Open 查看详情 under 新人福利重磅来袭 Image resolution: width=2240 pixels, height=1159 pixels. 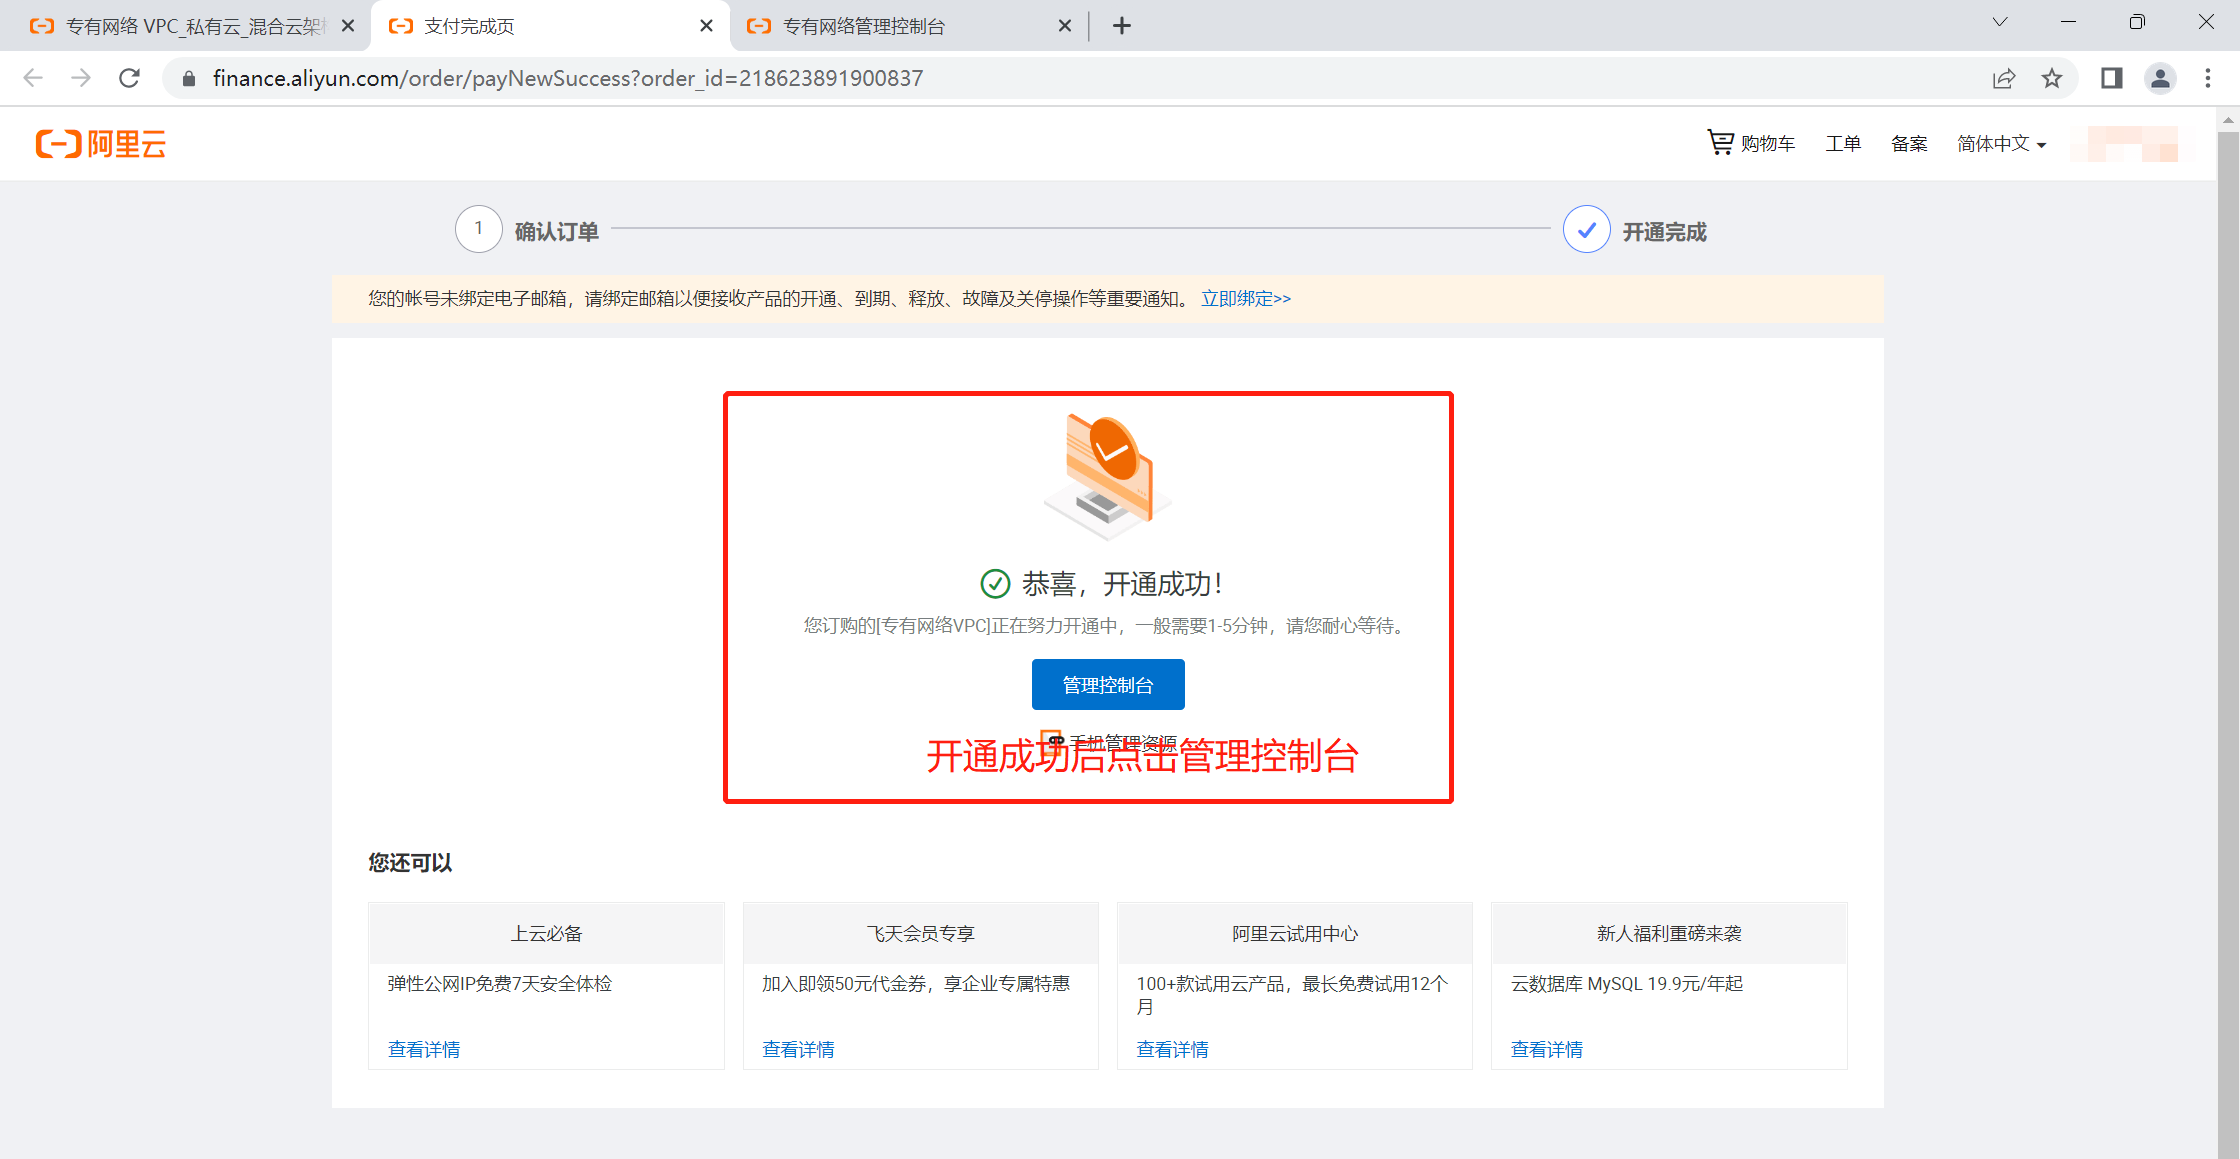(1546, 1049)
